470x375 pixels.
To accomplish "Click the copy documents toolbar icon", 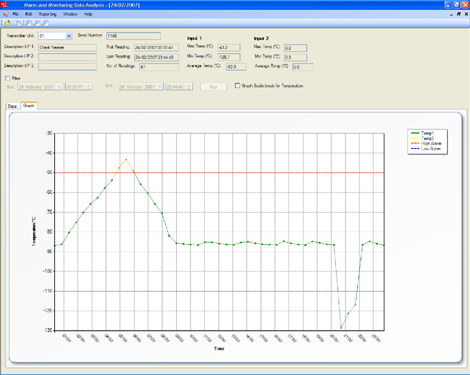I will click(18, 23).
